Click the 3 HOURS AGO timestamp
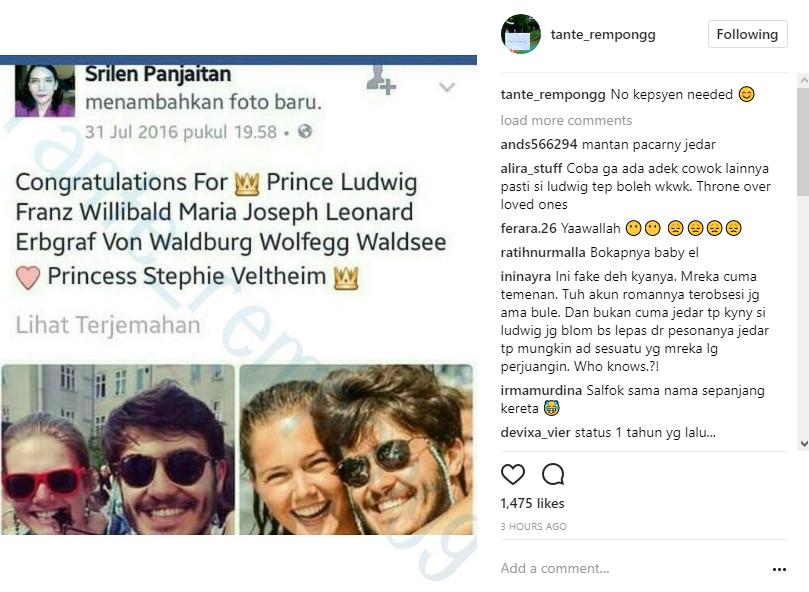The image size is (809, 592). tap(533, 526)
